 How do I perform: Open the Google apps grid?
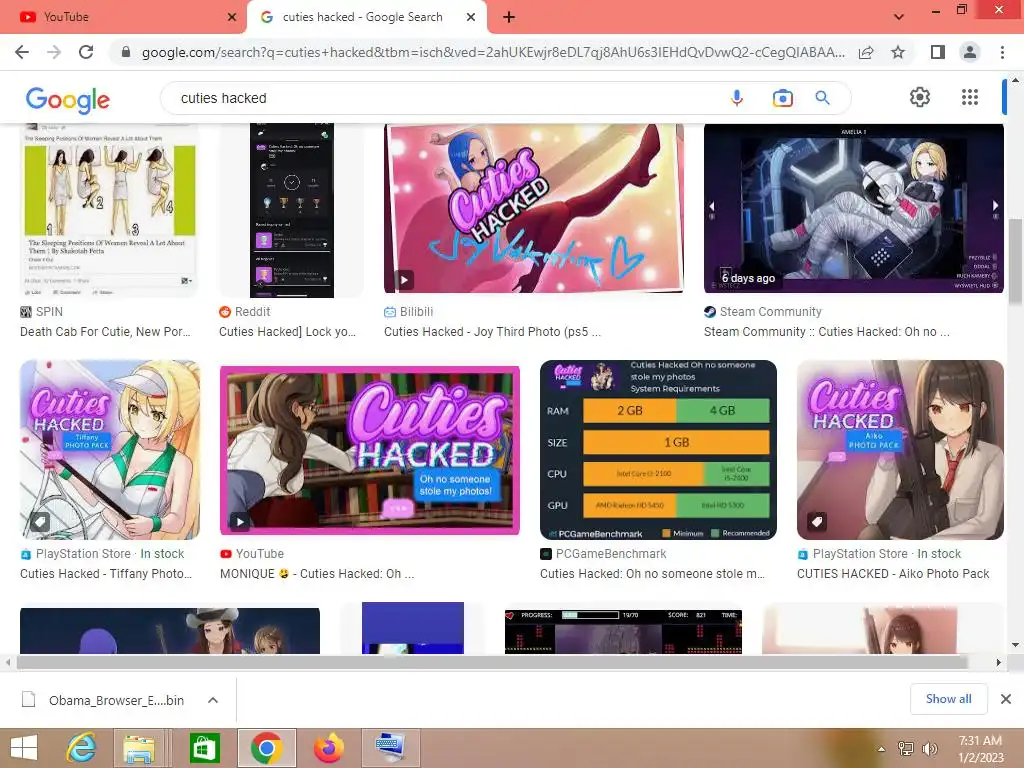970,97
